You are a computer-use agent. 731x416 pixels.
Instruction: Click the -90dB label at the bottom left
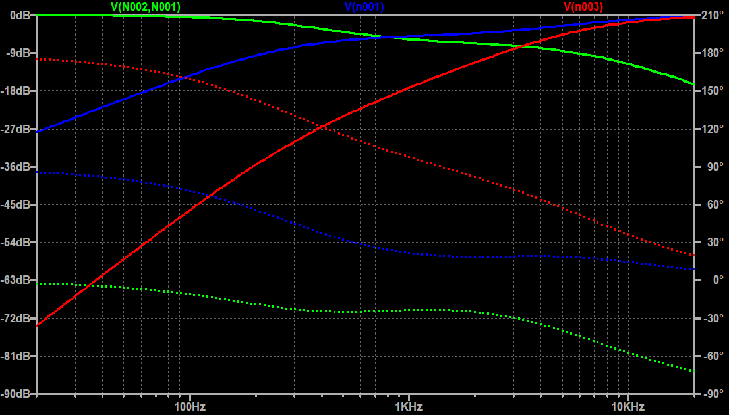[x=17, y=394]
